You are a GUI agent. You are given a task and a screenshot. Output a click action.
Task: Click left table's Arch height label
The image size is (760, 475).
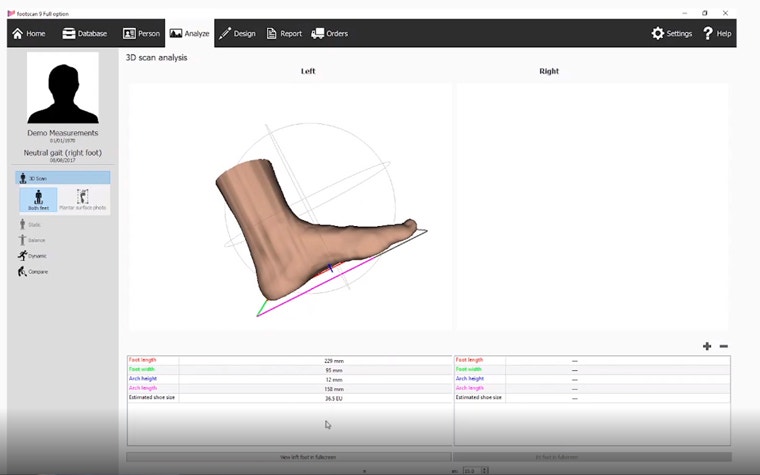coord(142,379)
